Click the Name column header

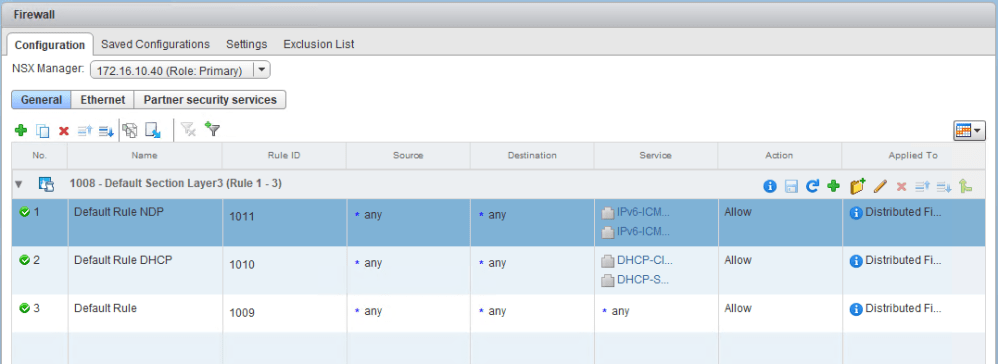(144, 155)
